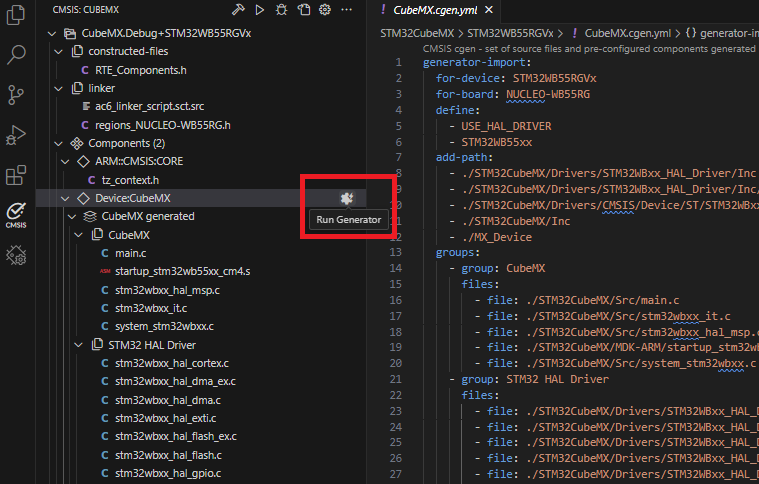This screenshot has width=759, height=484.
Task: Click the Build (hammer) icon in CMSIS header
Action: tap(237, 9)
